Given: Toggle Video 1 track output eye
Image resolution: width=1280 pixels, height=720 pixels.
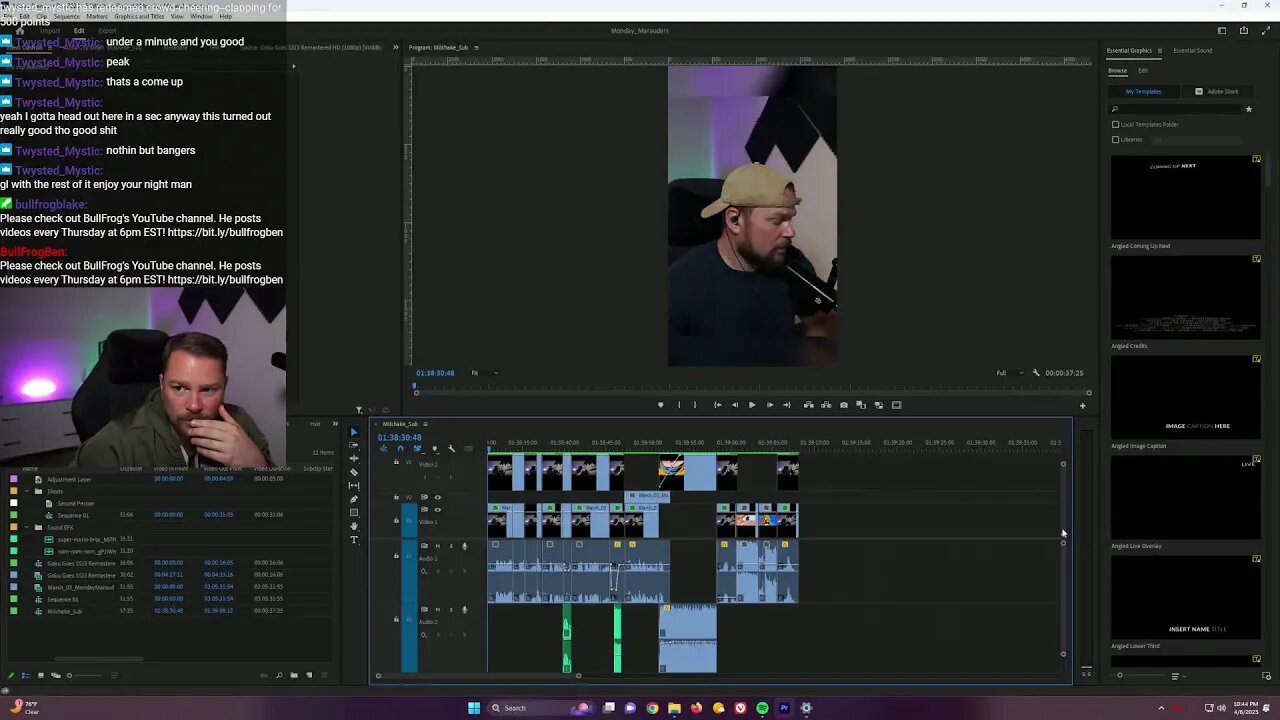Looking at the screenshot, I should click(x=437, y=510).
